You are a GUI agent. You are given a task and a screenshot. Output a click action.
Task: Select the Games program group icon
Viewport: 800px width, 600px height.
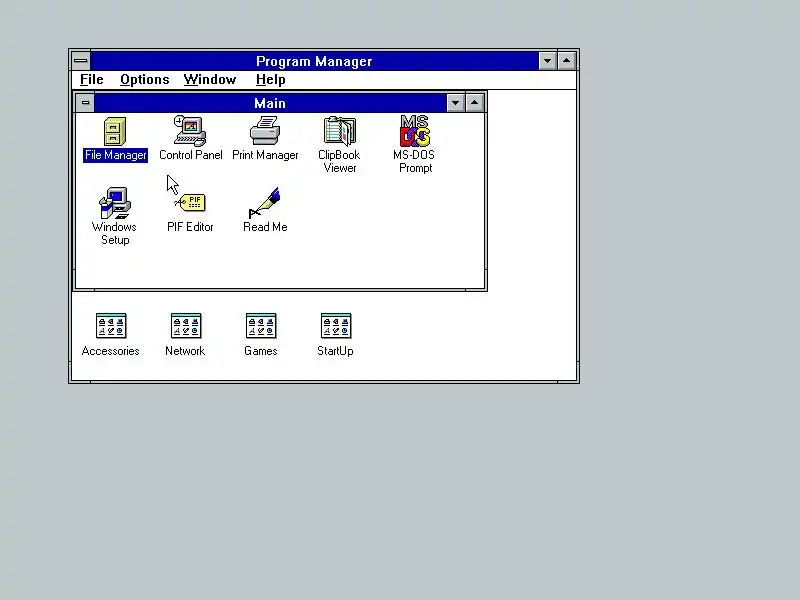(261, 326)
